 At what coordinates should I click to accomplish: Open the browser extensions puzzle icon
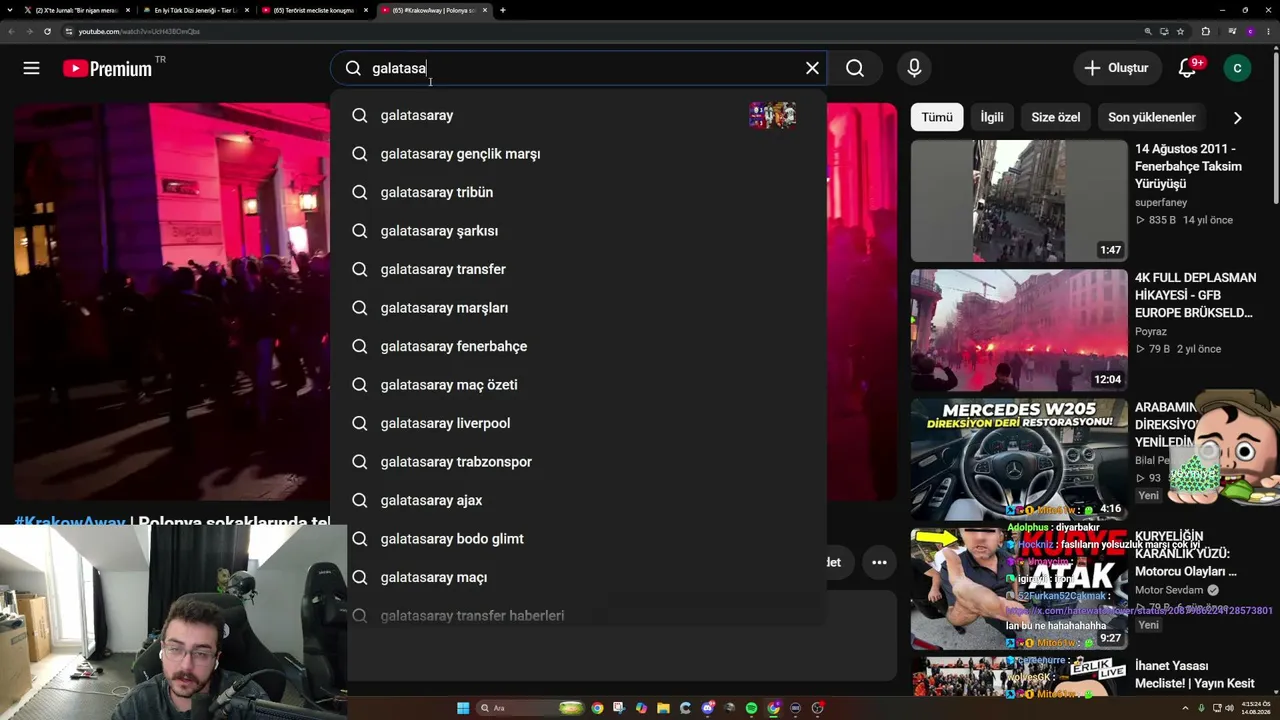[1205, 31]
